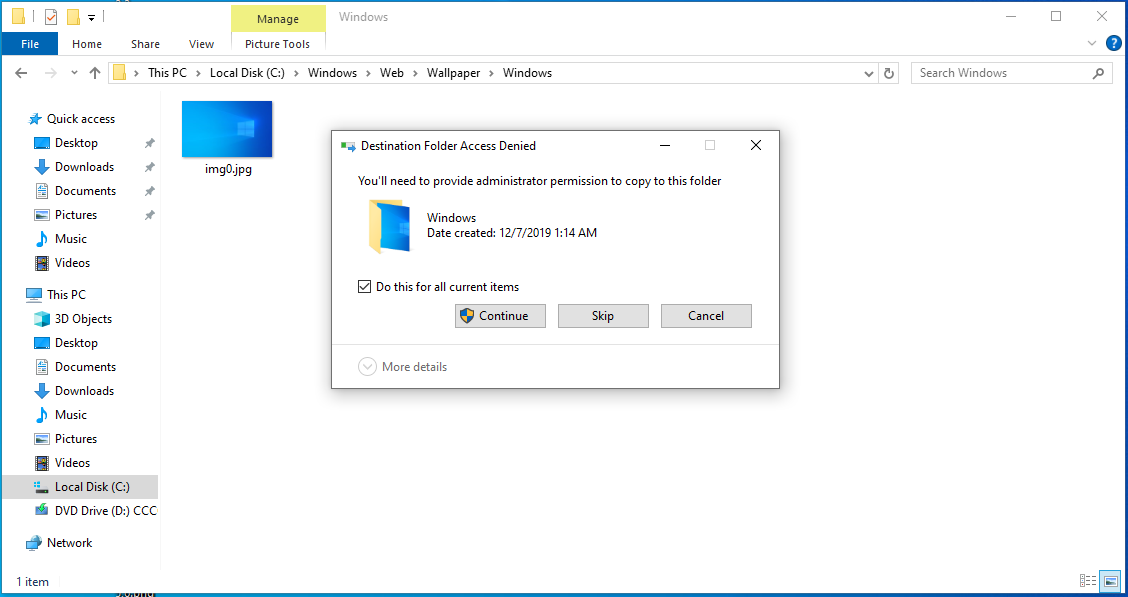
Task: Click the Music icon under Quick access
Action: [42, 239]
